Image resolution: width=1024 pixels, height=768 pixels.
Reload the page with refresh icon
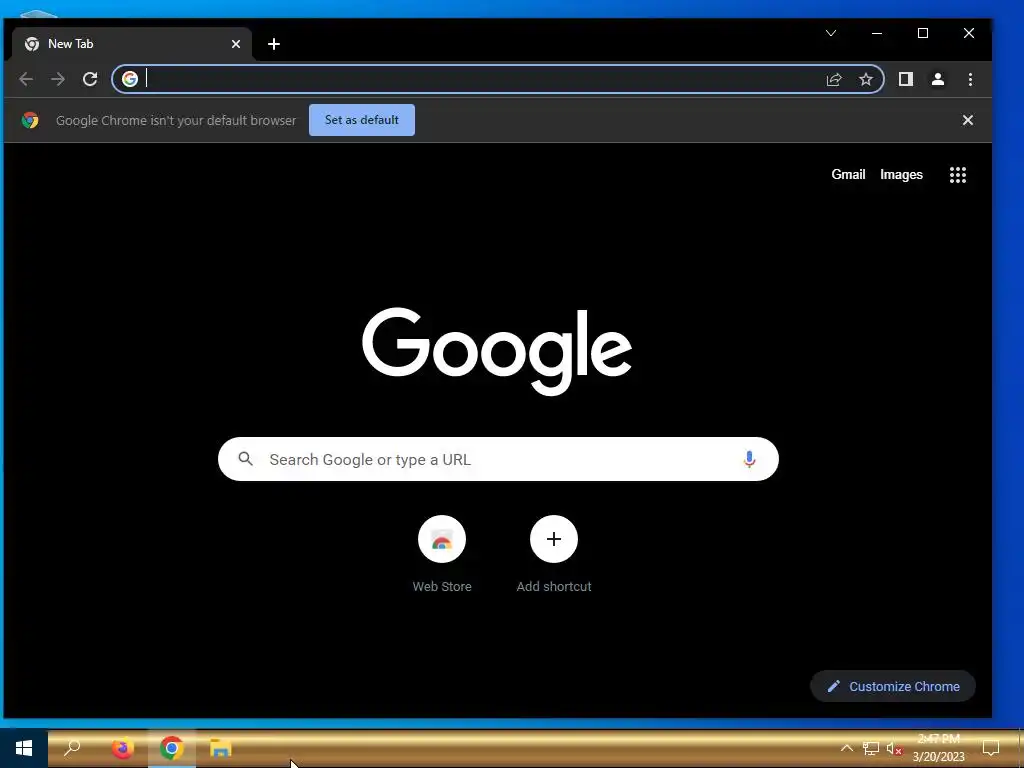click(90, 79)
